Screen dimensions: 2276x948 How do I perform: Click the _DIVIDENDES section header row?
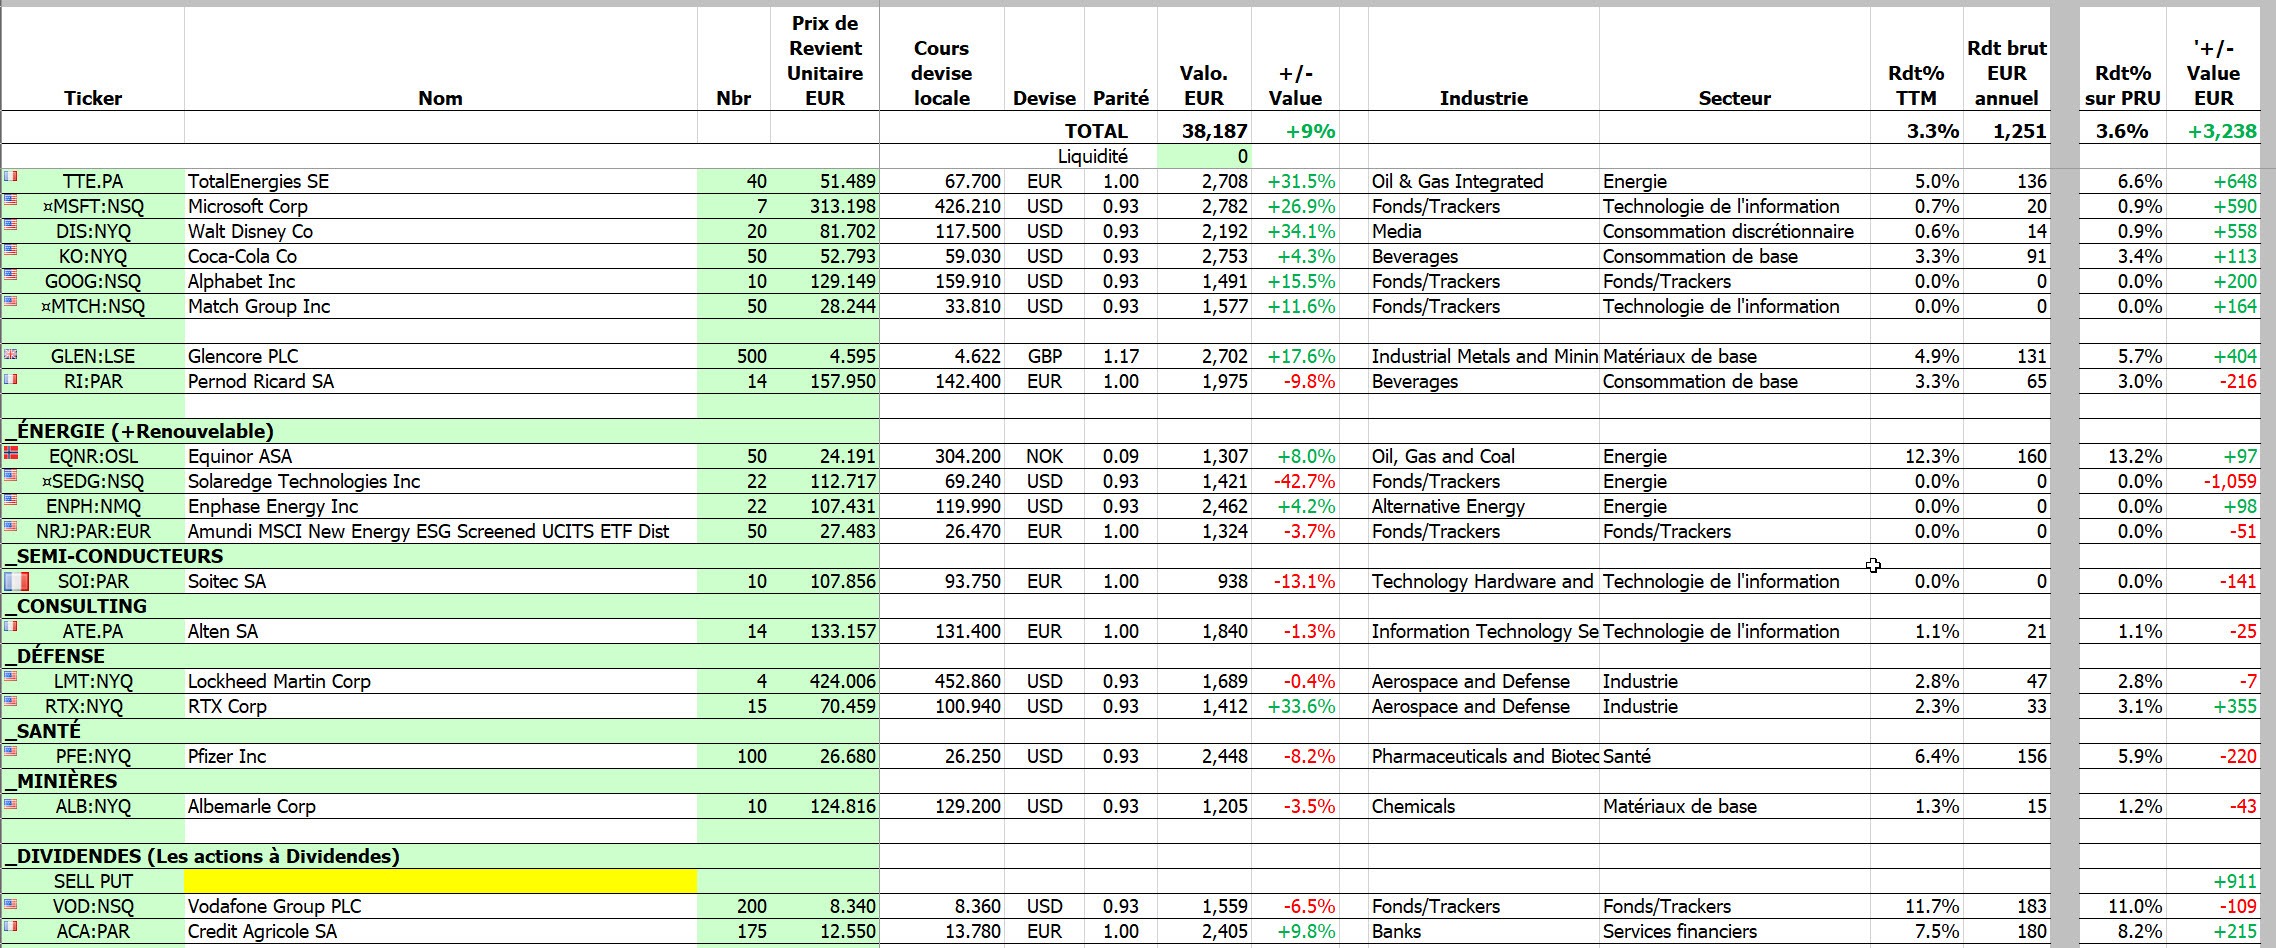tap(440, 856)
